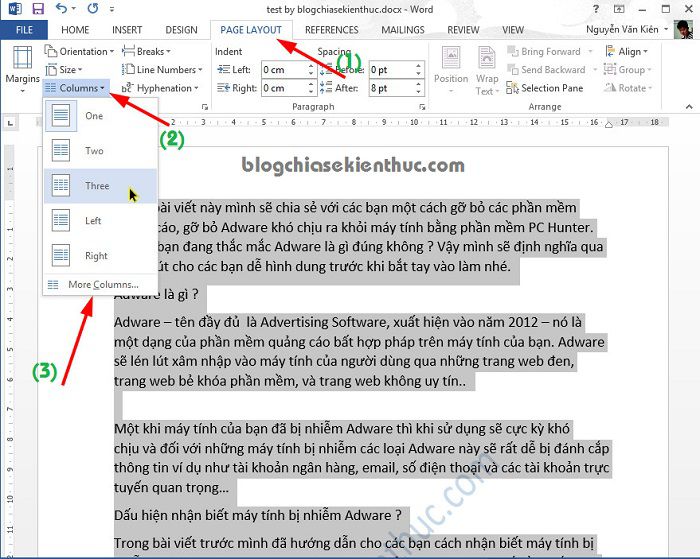The height and width of the screenshot is (559, 700).
Task: Open the Orientation dropdown
Action: pyautogui.click(x=79, y=51)
